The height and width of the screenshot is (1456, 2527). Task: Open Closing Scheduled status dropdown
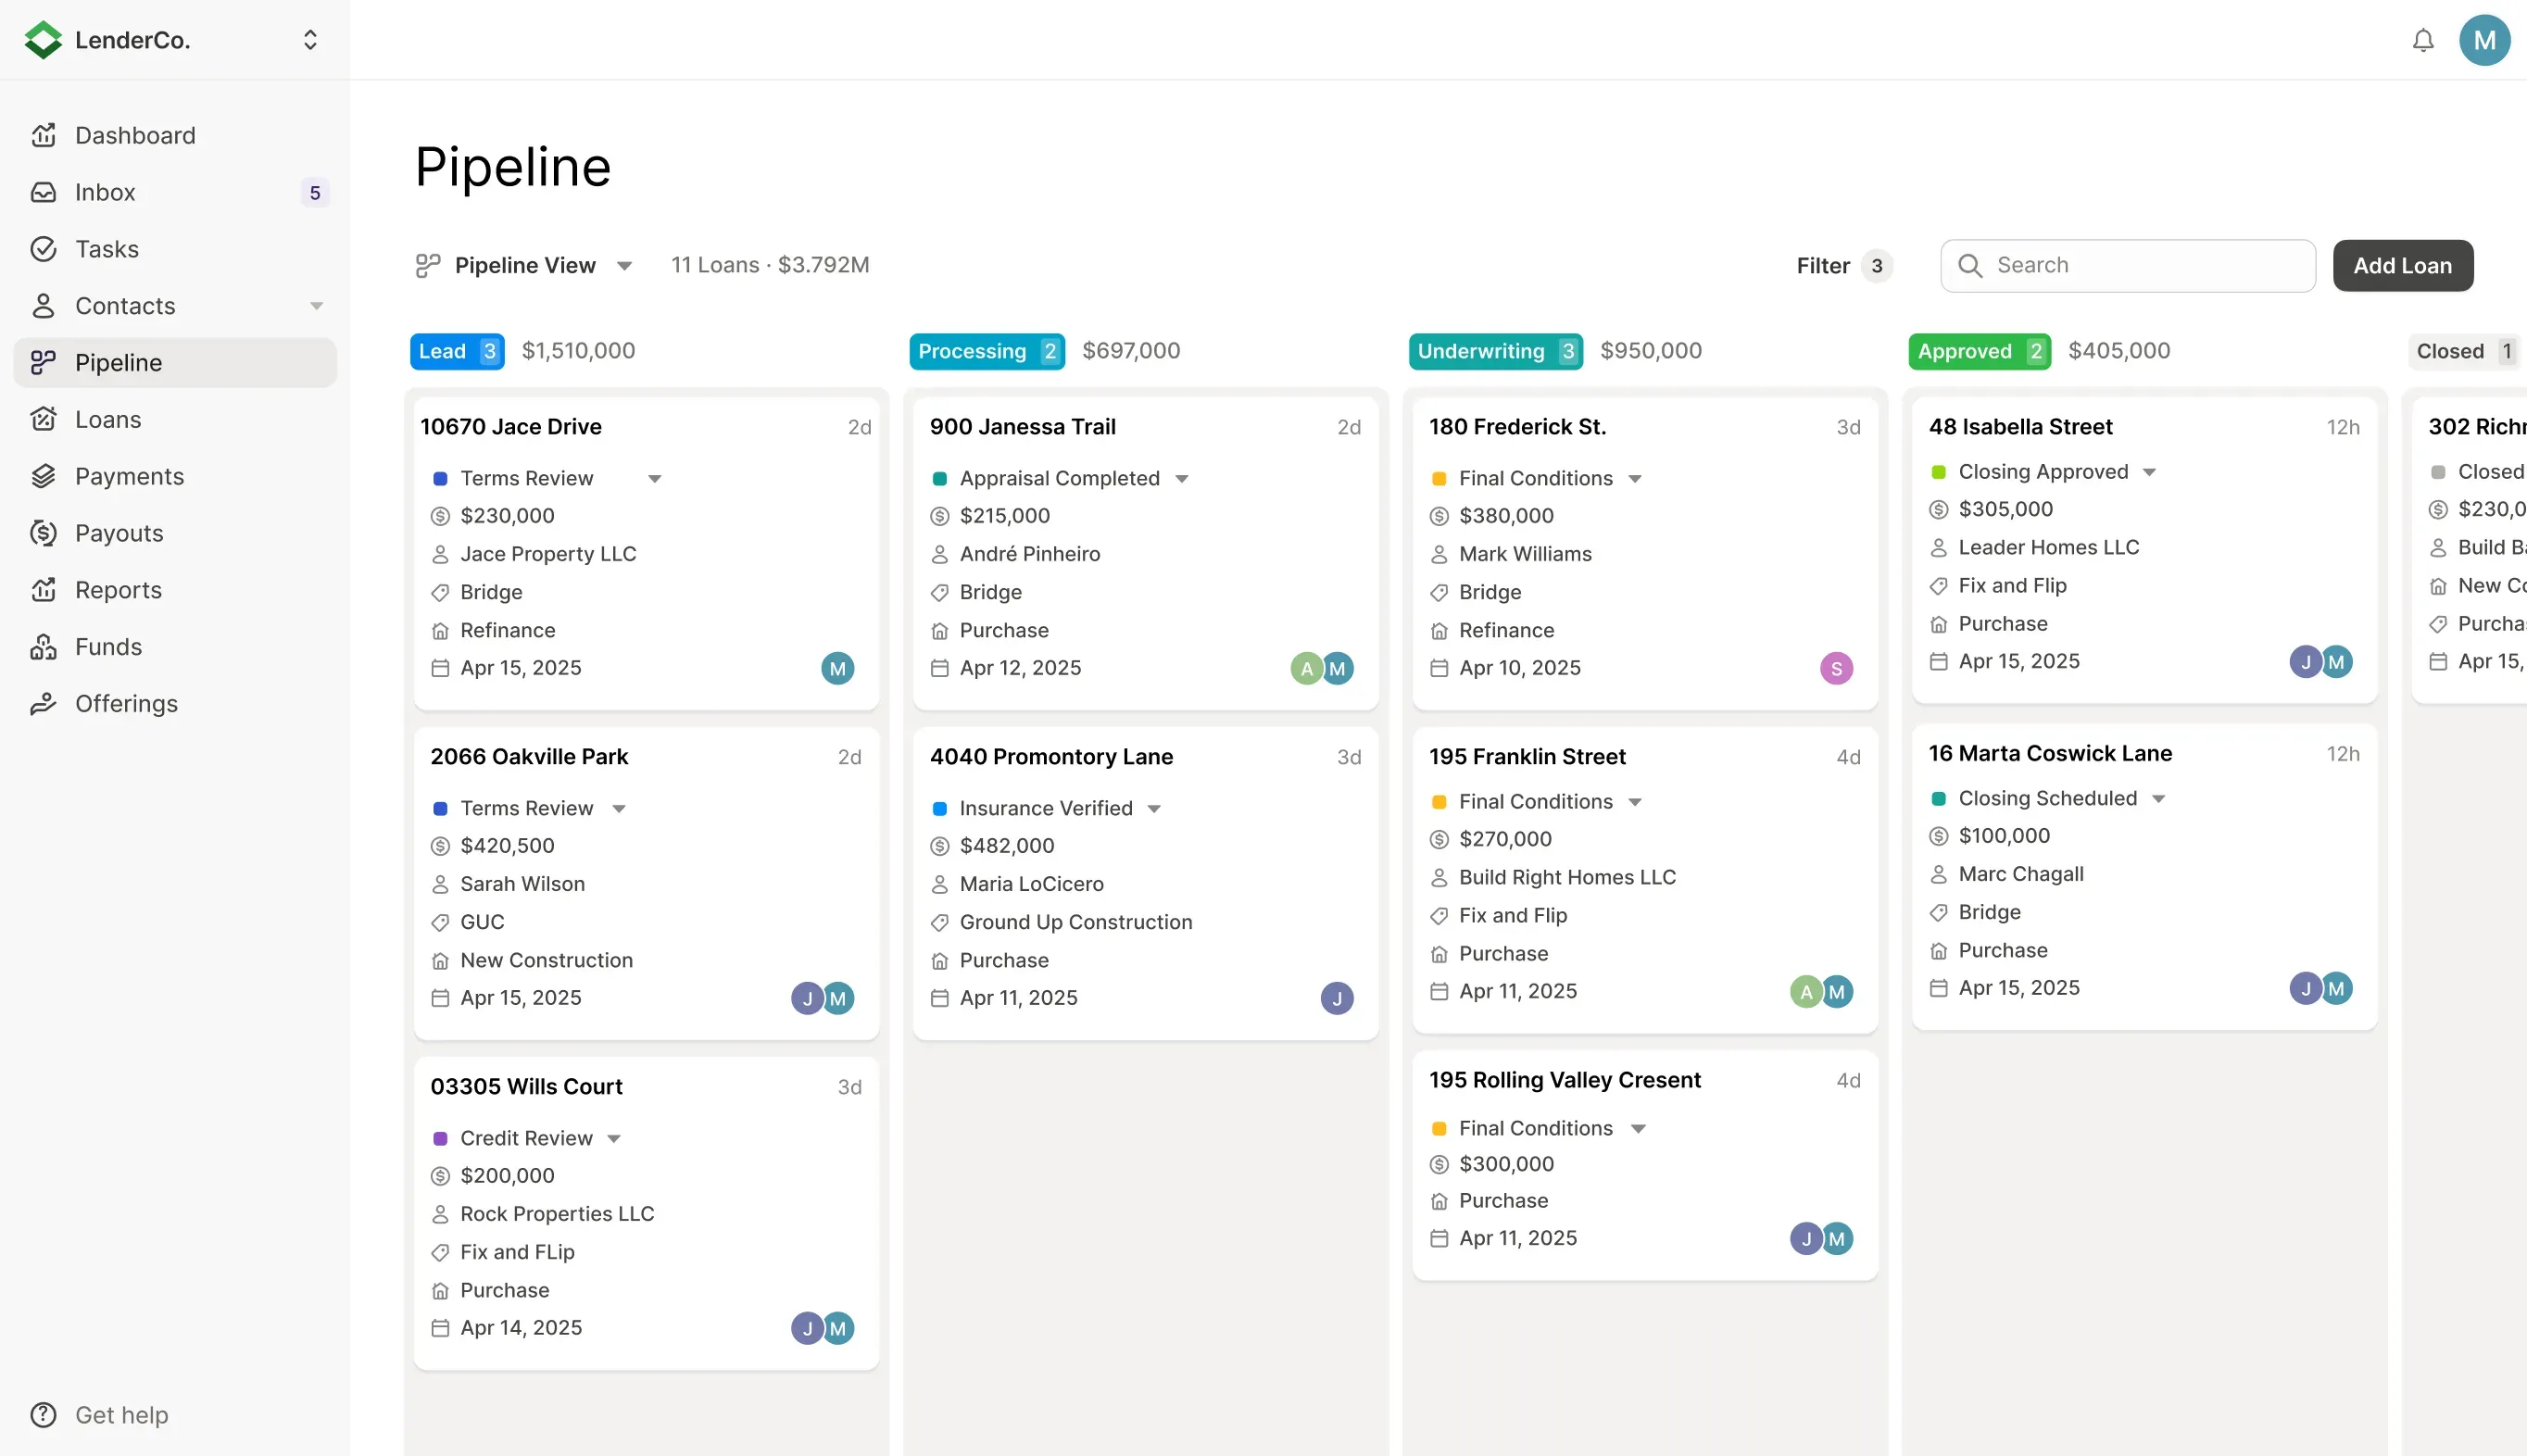tap(2158, 799)
